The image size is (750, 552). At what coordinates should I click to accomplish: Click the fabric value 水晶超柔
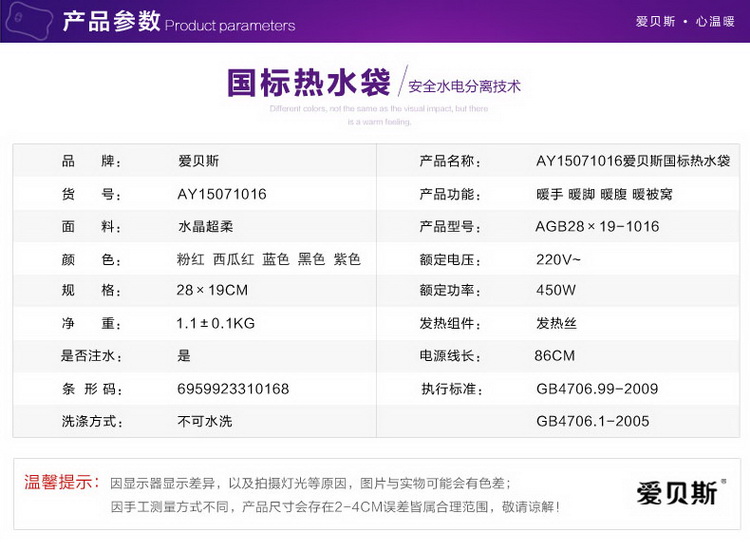(205, 226)
